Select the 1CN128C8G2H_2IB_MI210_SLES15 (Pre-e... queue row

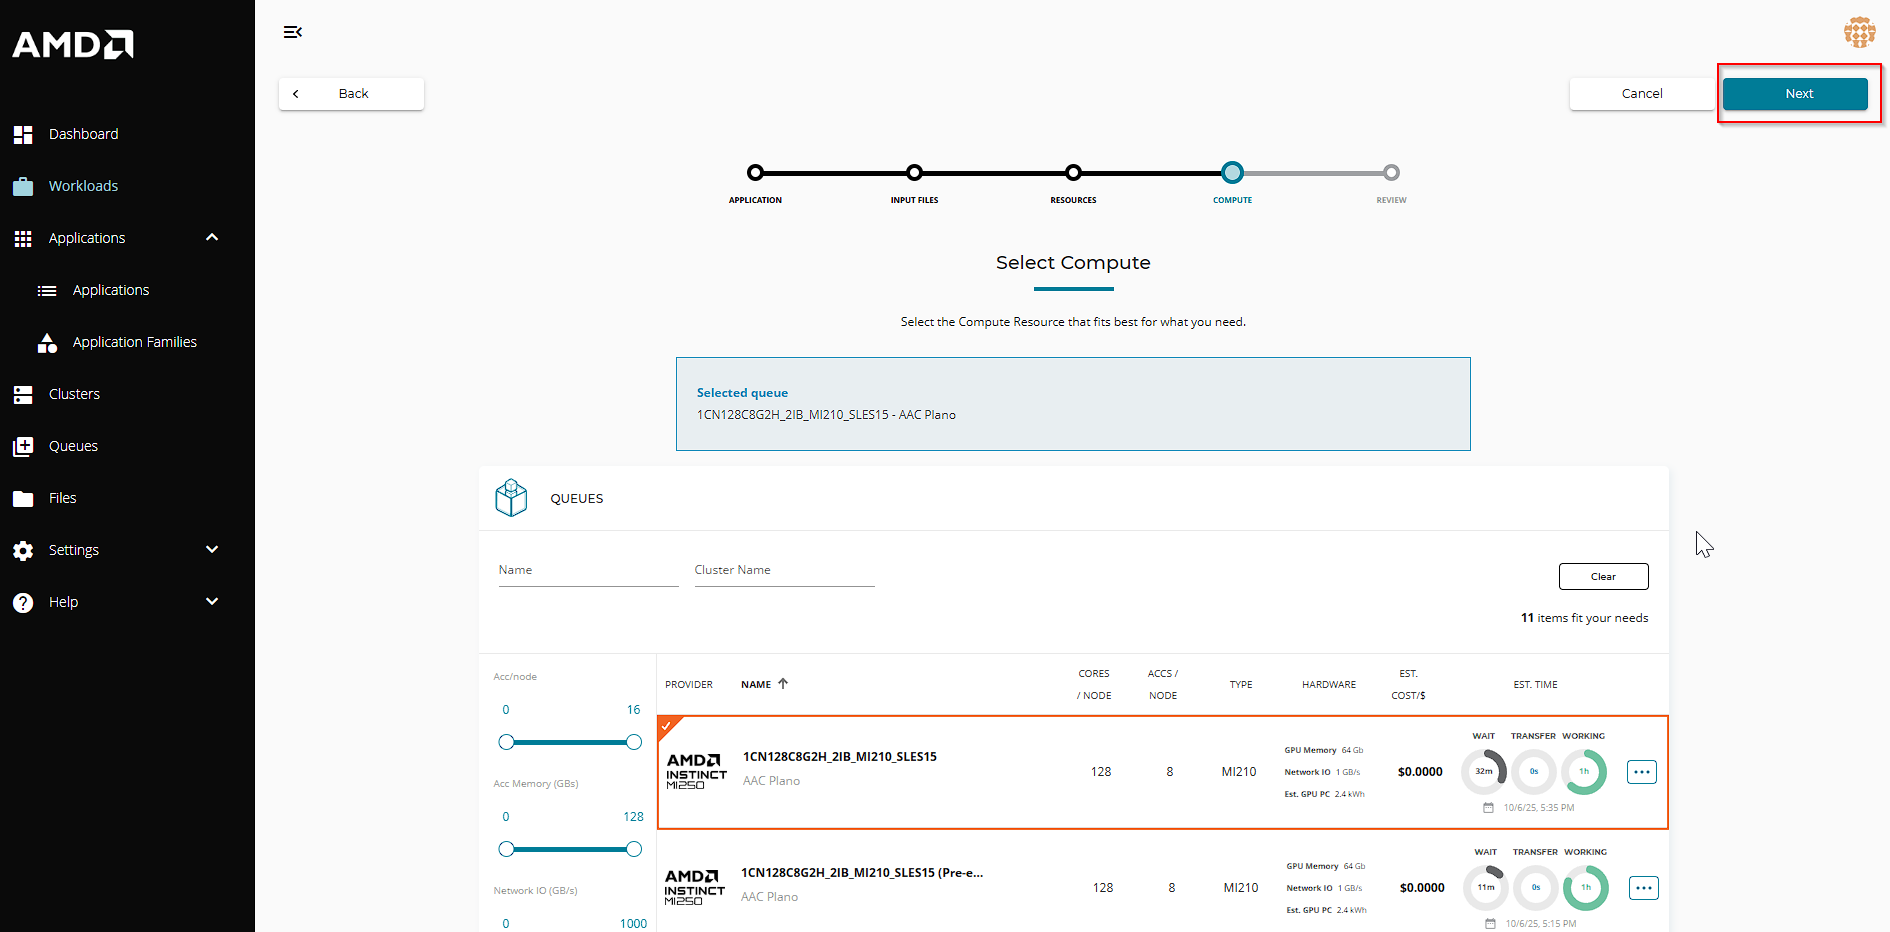pyautogui.click(x=861, y=885)
